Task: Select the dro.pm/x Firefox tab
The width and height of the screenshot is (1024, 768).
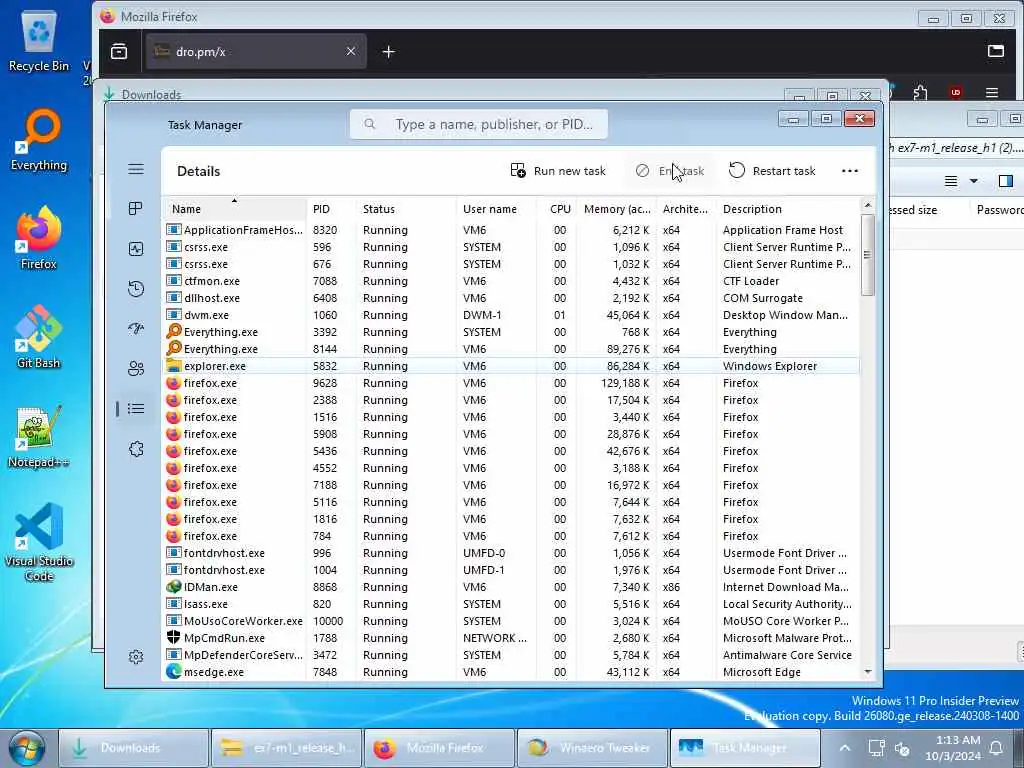Action: 255,52
